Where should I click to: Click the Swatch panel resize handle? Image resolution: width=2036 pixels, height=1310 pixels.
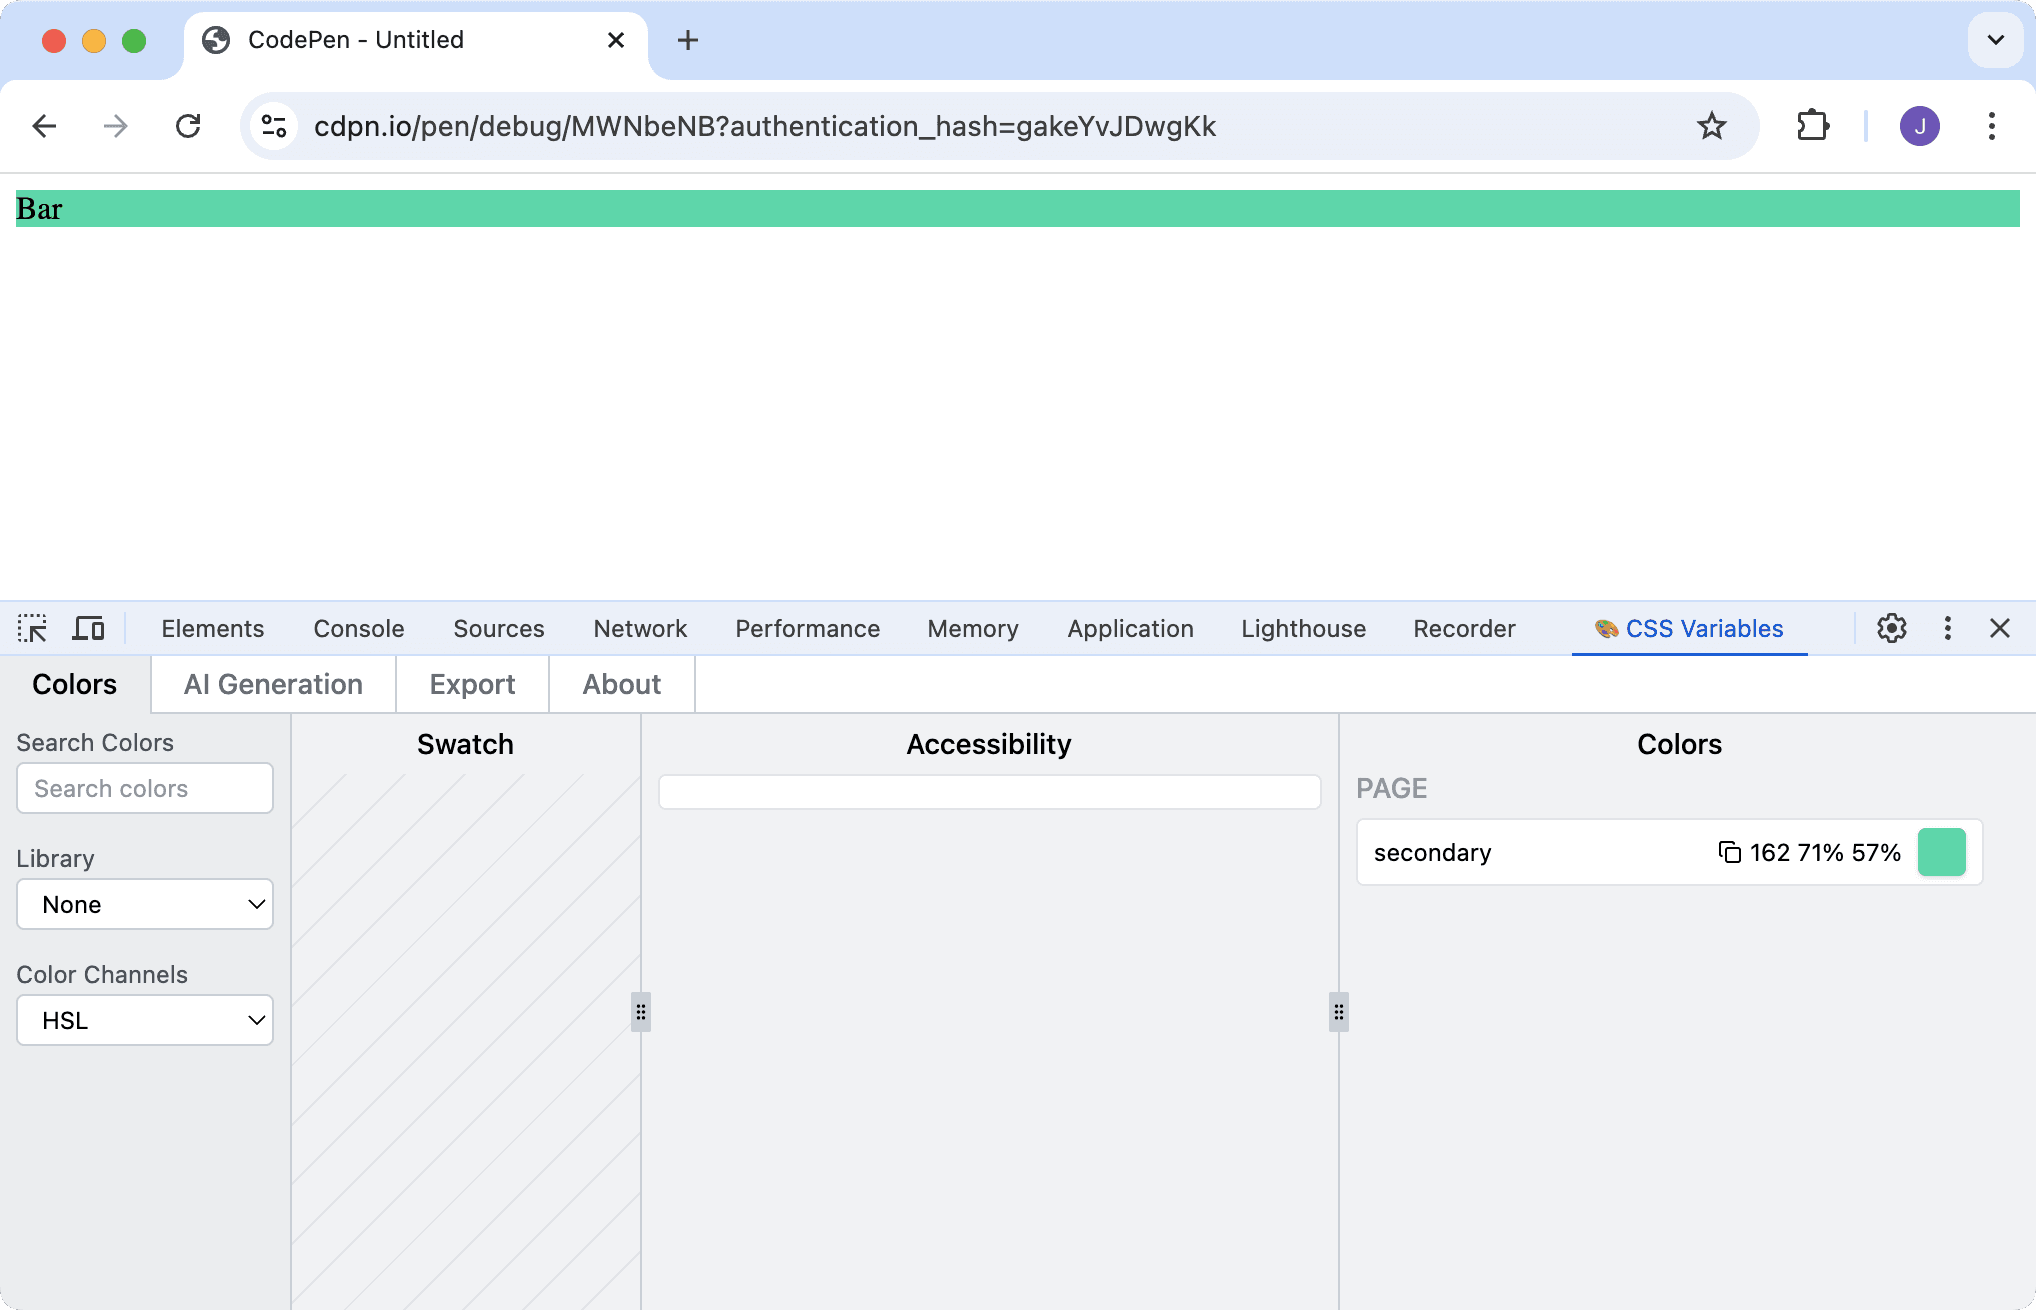click(641, 1012)
